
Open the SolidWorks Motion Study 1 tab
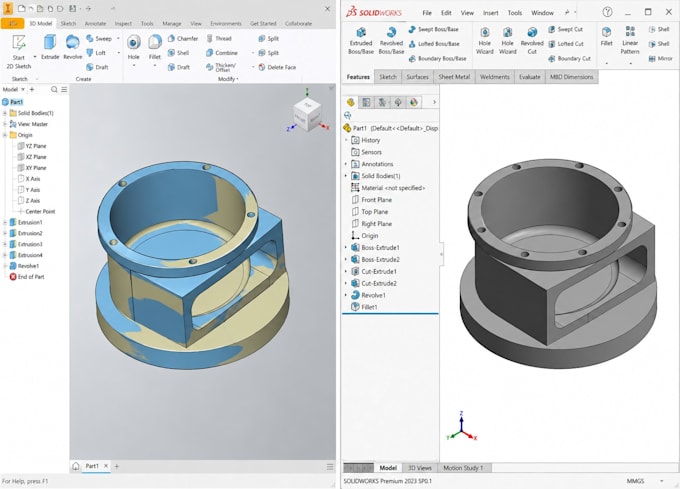click(463, 468)
